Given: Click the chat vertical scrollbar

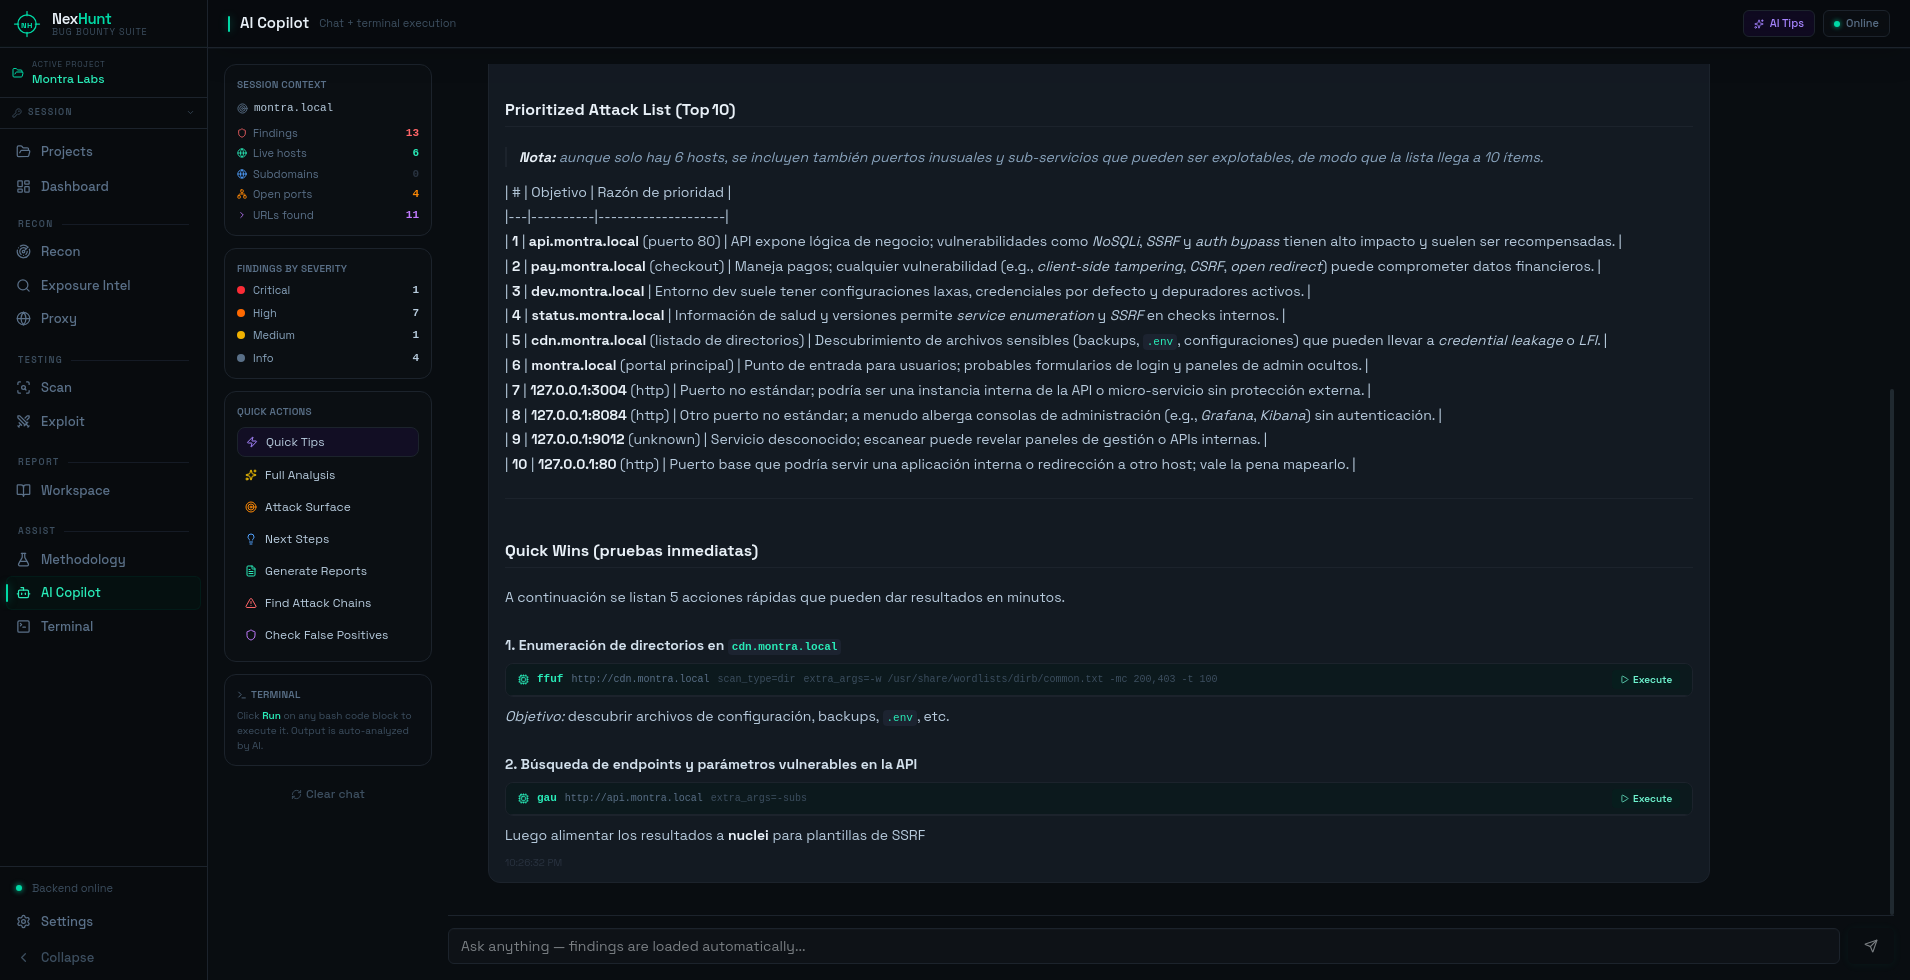Looking at the screenshot, I should pos(1892,651).
